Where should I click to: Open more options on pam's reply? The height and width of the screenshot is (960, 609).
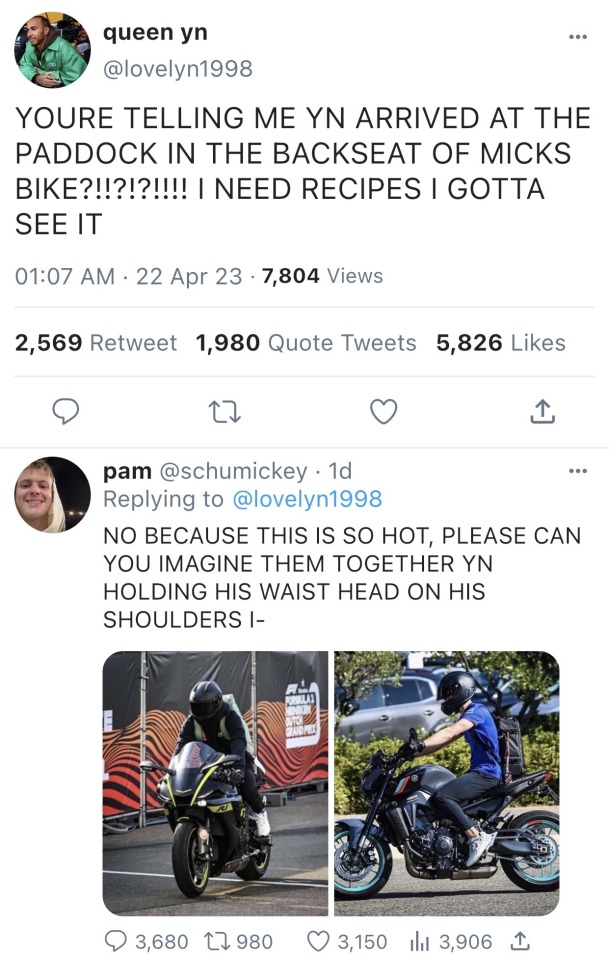[x=577, y=471]
